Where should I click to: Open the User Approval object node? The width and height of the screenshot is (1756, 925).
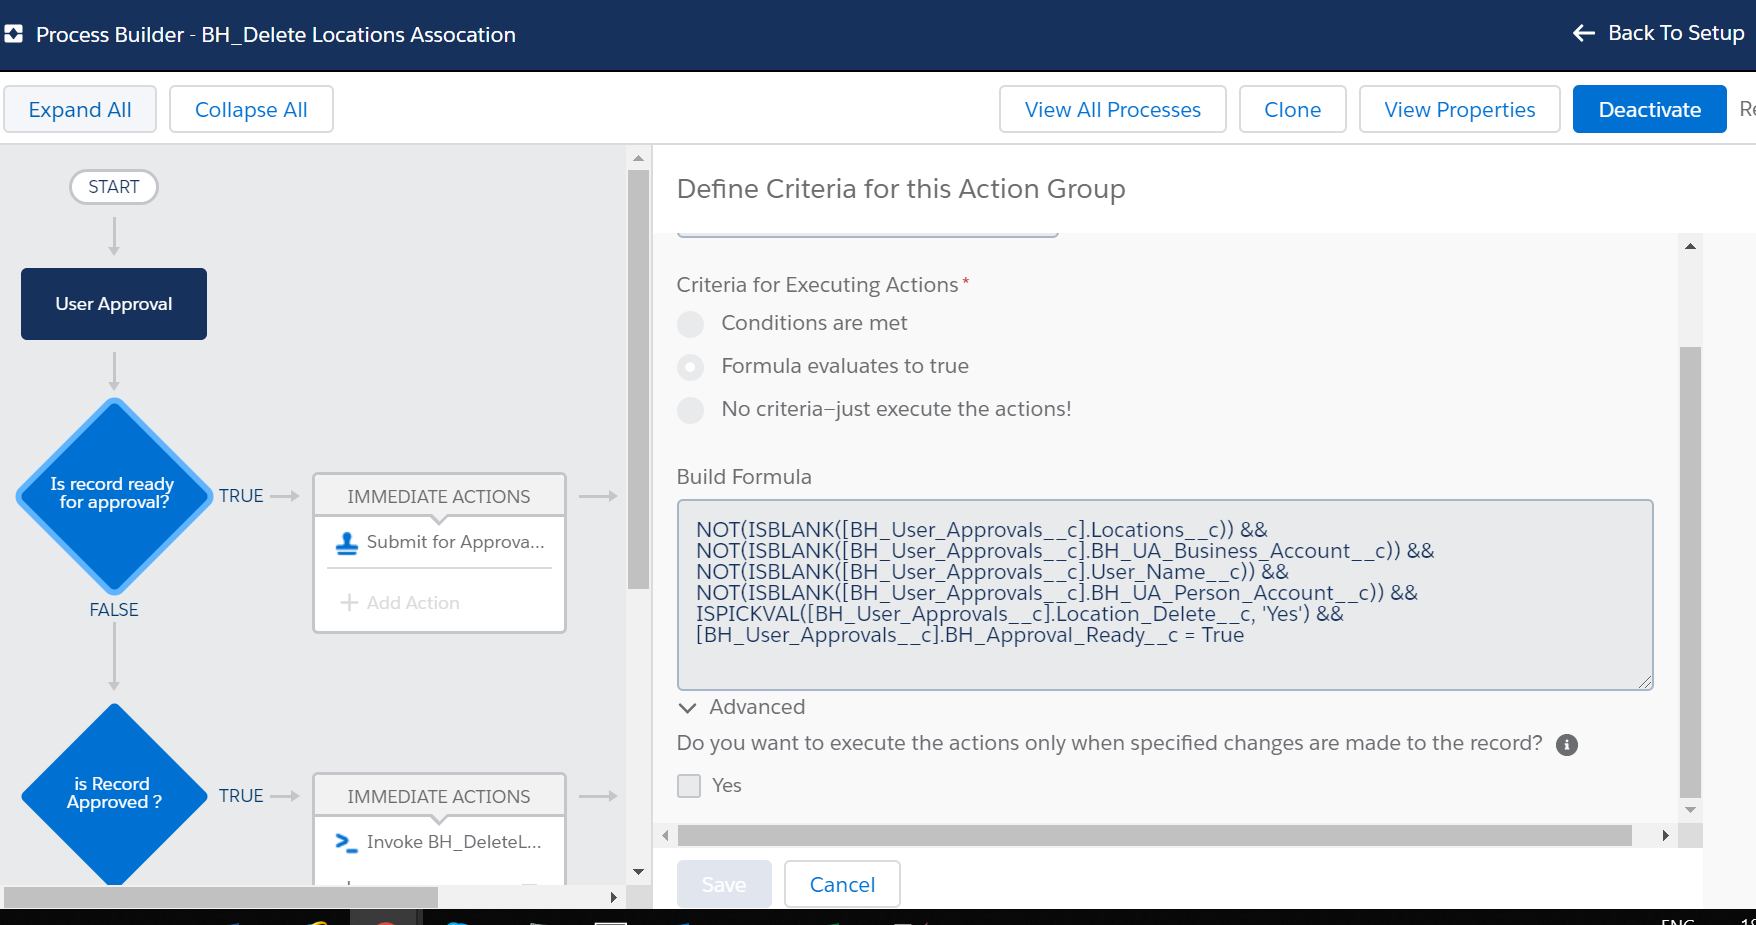pos(114,304)
